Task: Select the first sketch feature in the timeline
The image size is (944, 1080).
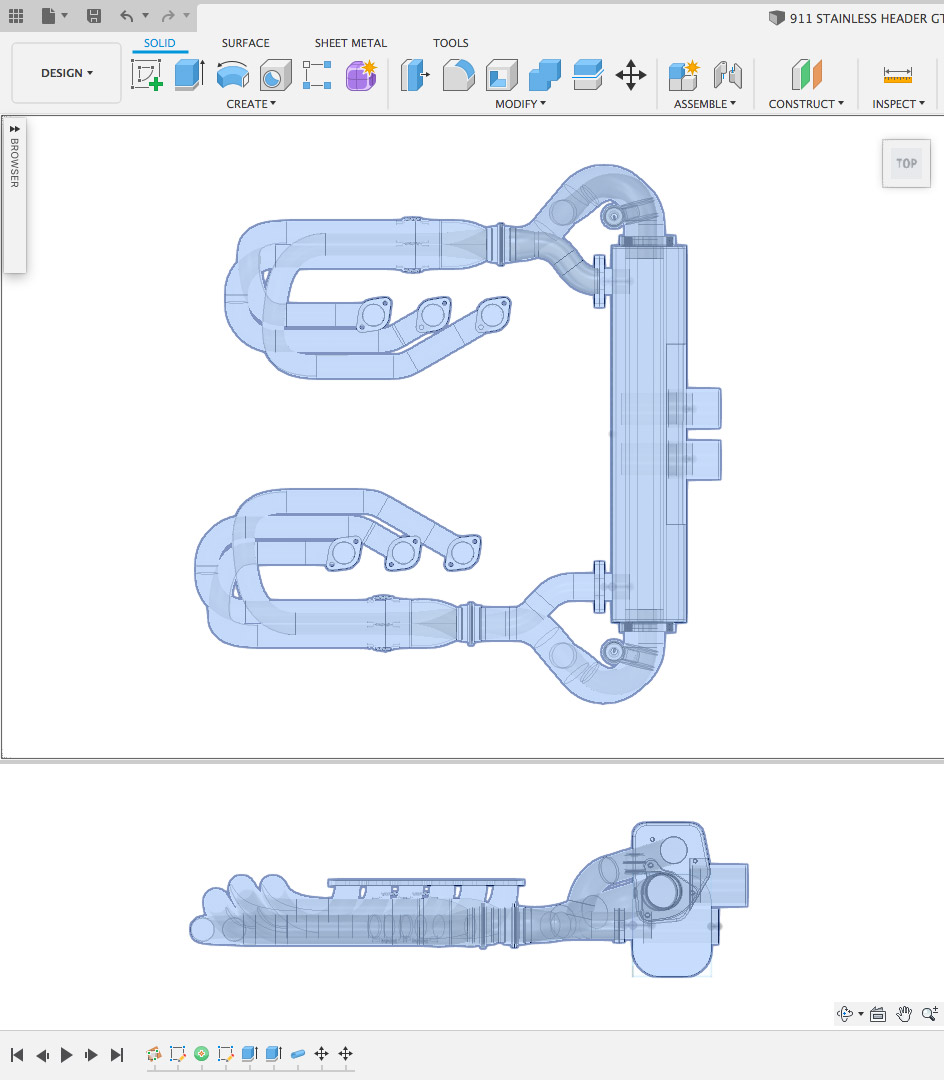Action: [x=178, y=1053]
